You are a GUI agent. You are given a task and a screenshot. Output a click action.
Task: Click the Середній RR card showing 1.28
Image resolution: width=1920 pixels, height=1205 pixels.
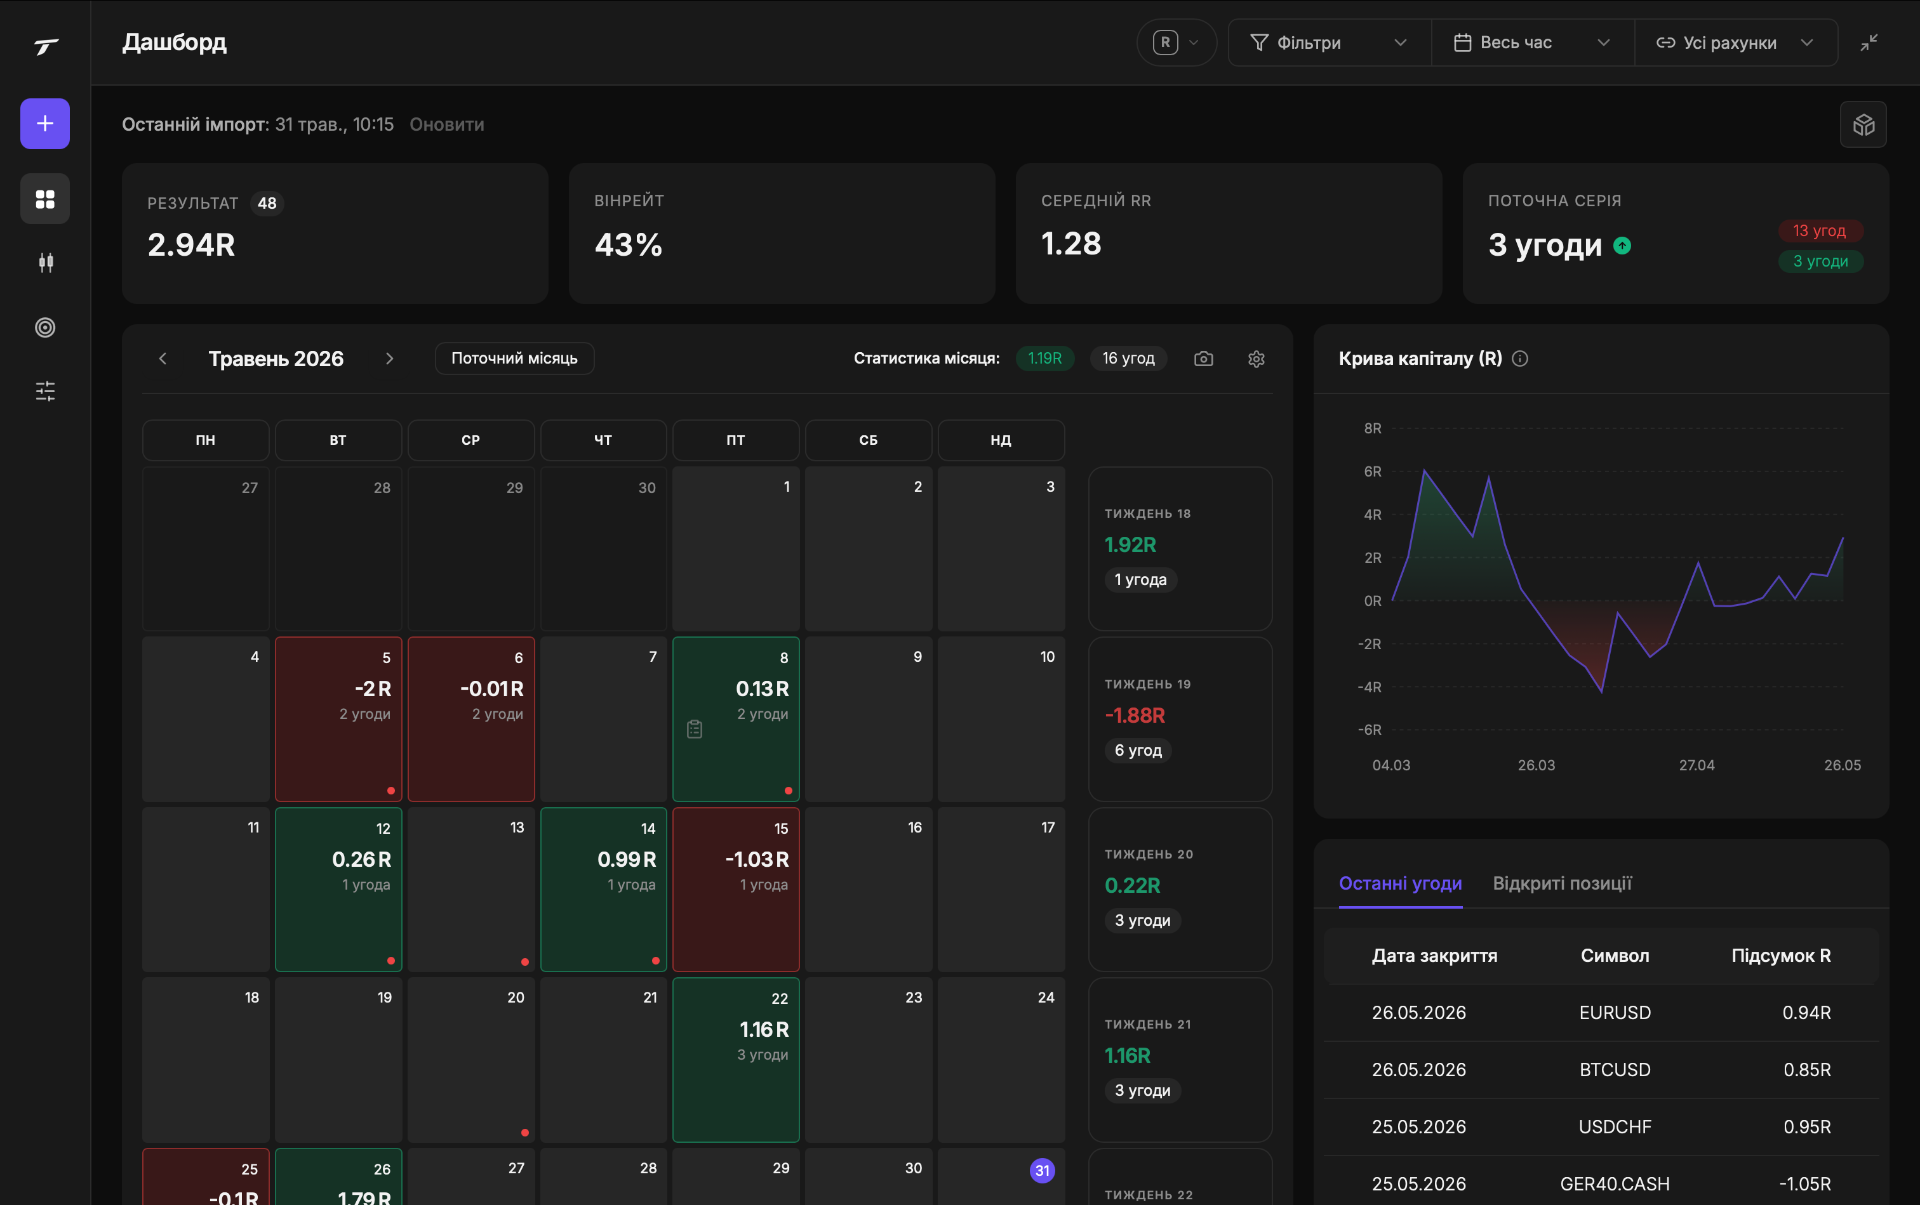1229,233
